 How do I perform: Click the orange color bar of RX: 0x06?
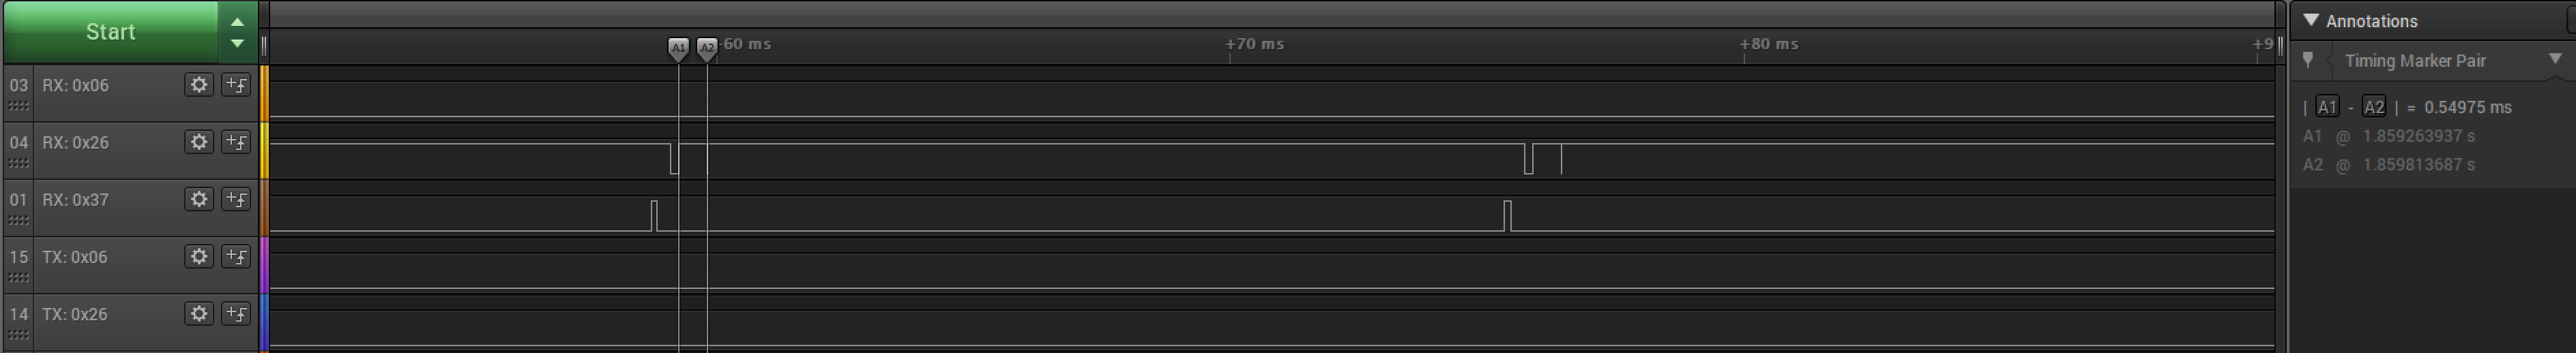(265, 94)
